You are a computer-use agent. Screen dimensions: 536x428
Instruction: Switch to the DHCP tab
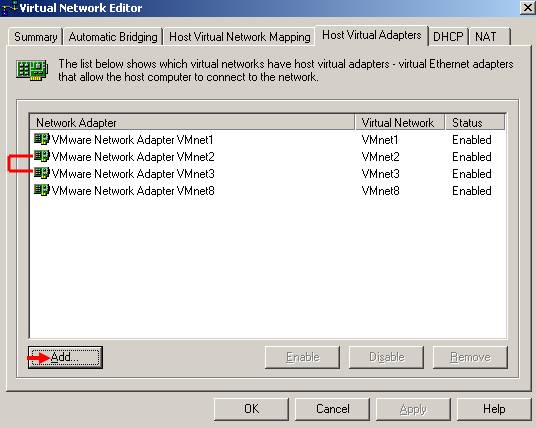[448, 37]
